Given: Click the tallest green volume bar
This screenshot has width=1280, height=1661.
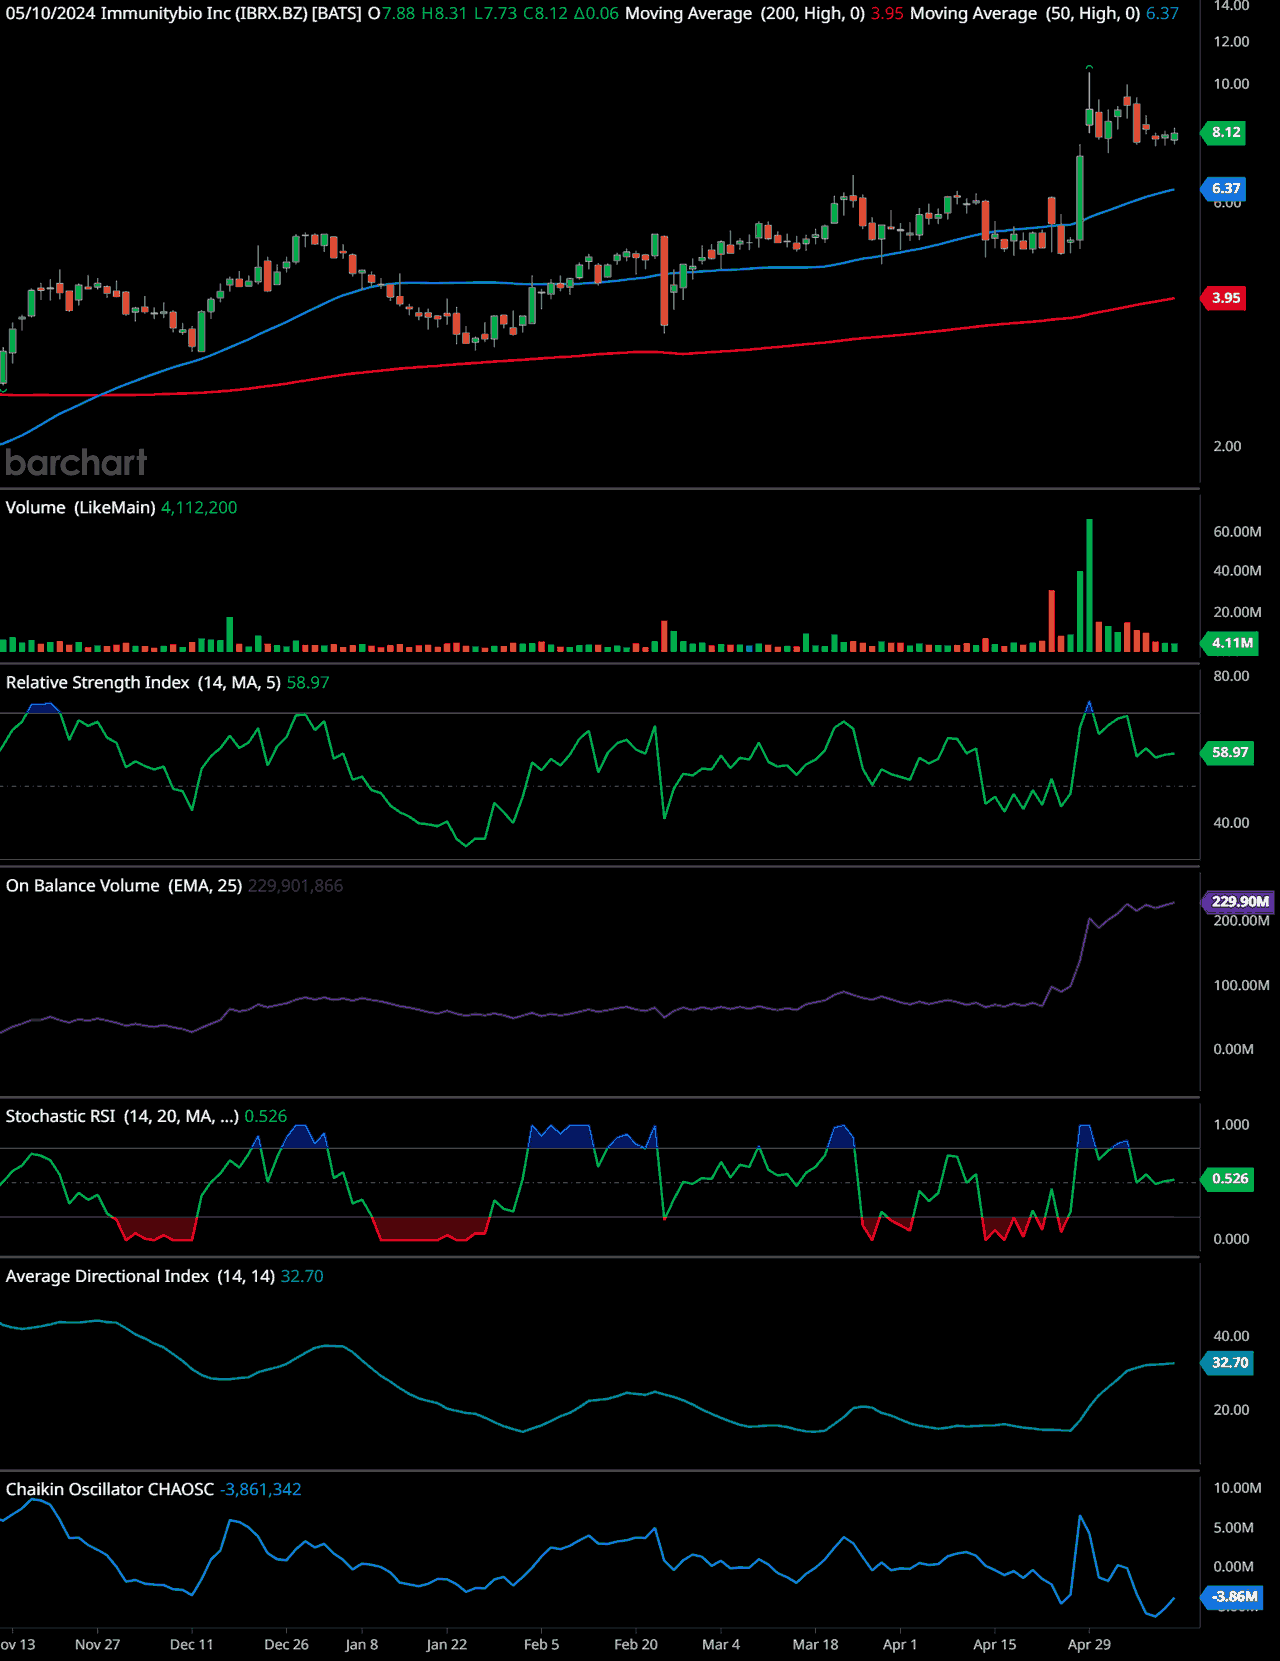Looking at the screenshot, I should click(x=1089, y=585).
